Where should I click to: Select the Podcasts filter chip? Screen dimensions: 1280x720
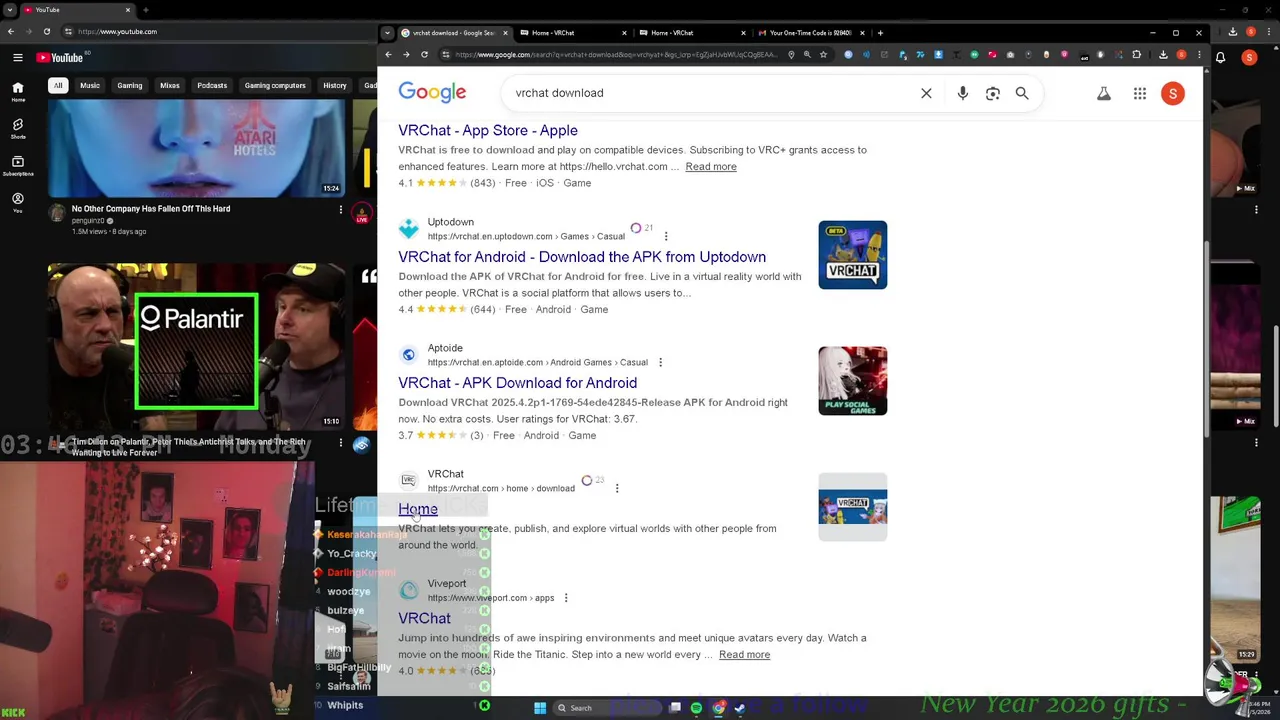[212, 85]
